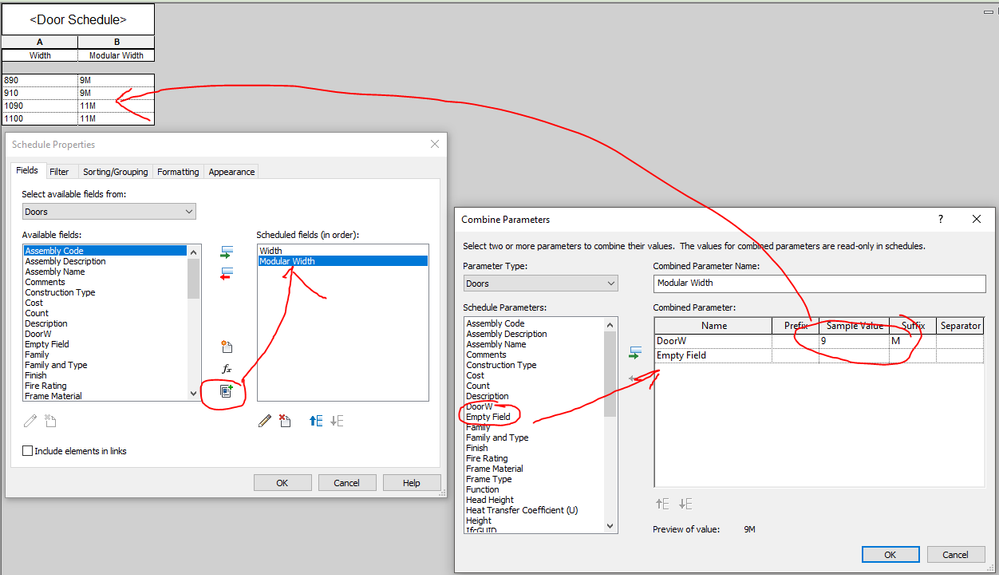Click the Delete parameter icon under Scheduled fields

285,421
